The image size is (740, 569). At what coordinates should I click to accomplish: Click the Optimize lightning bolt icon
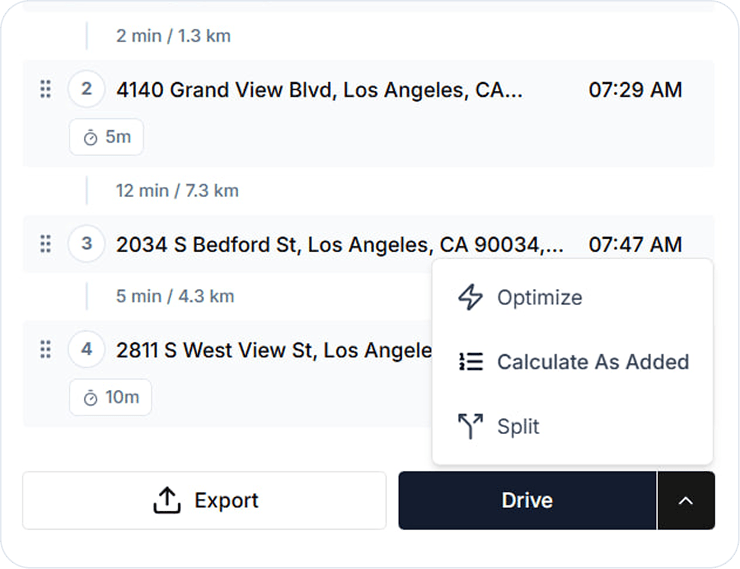pyautogui.click(x=470, y=297)
